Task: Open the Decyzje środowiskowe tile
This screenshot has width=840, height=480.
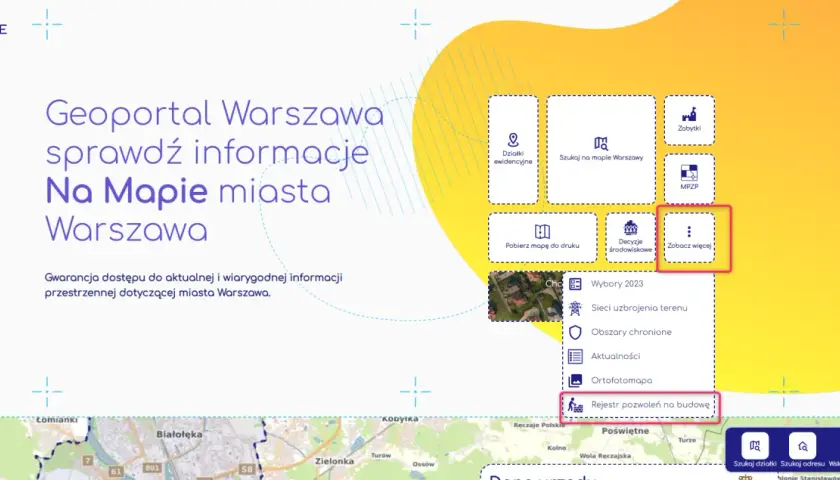Action: [x=631, y=237]
